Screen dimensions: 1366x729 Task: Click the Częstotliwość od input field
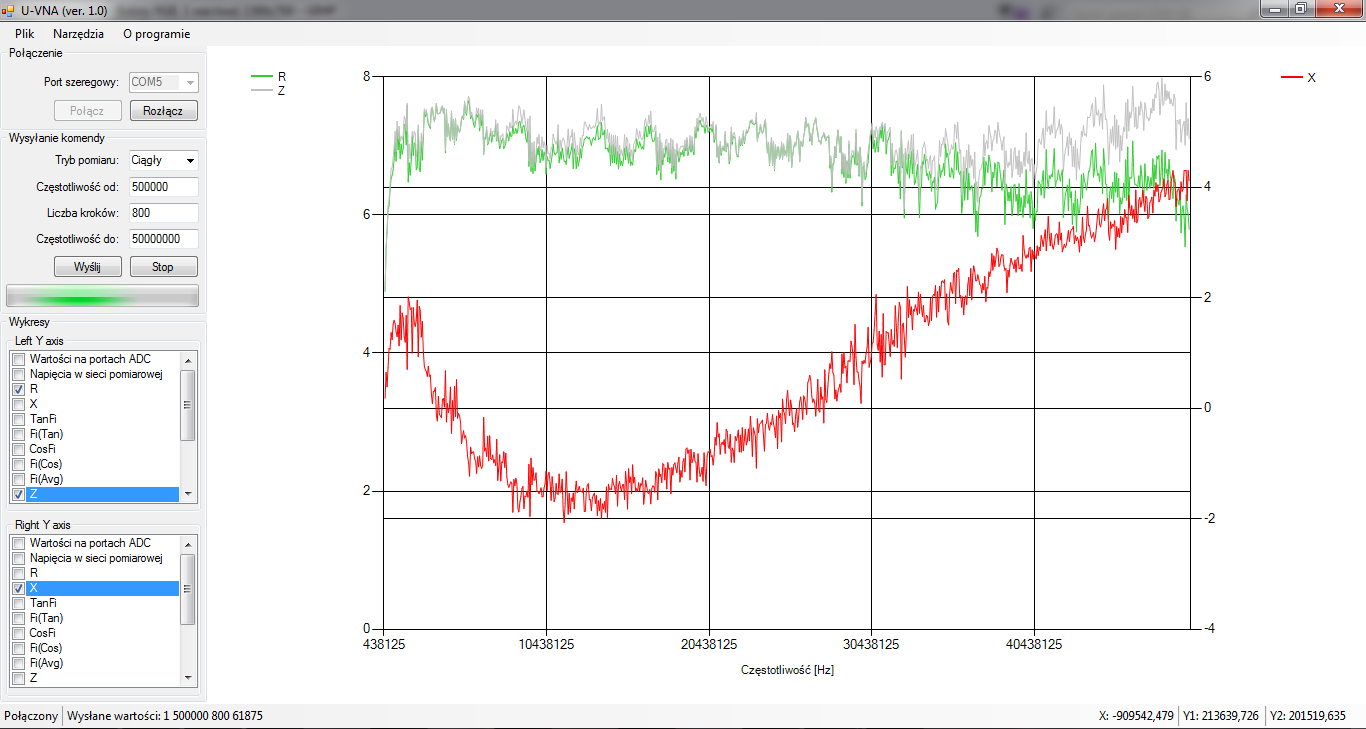point(163,187)
